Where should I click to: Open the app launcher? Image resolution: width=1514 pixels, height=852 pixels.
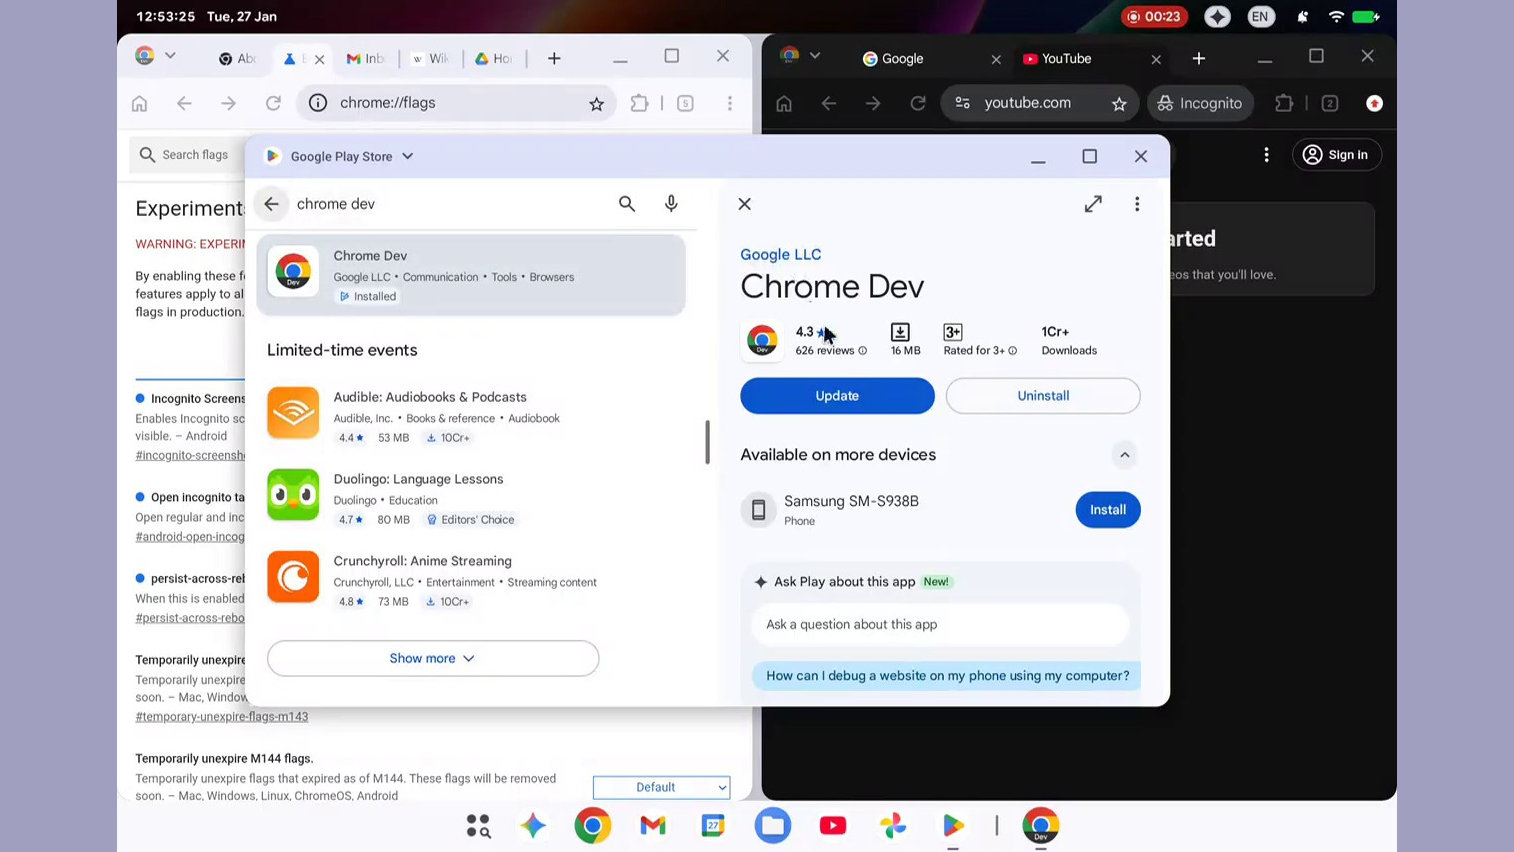477,825
